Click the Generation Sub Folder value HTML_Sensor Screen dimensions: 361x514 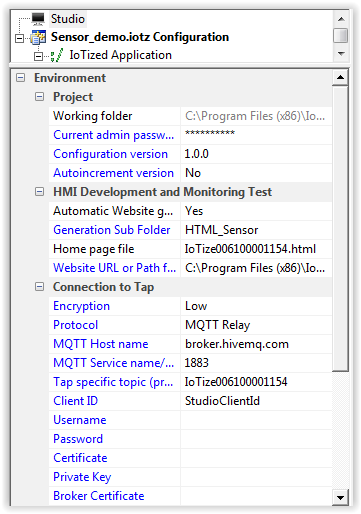pyautogui.click(x=256, y=230)
